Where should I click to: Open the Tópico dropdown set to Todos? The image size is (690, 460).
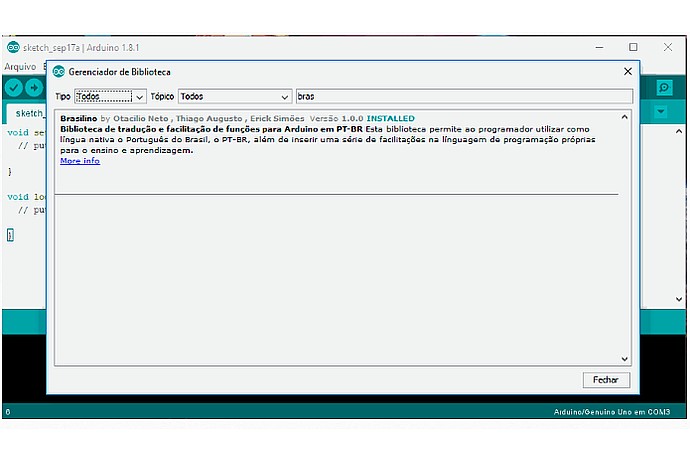pos(235,96)
